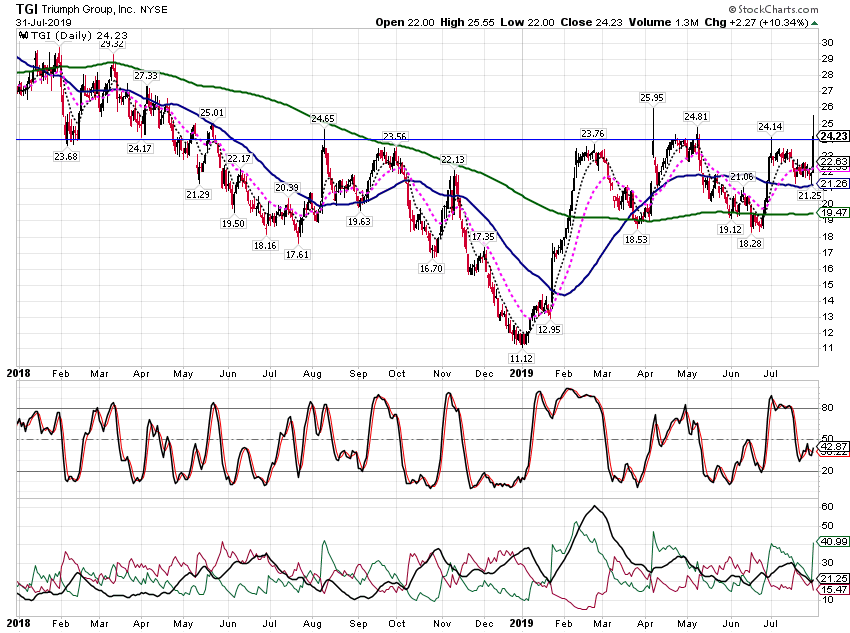850x633 pixels.
Task: Click the 19.50 low price label
Action: tap(233, 223)
